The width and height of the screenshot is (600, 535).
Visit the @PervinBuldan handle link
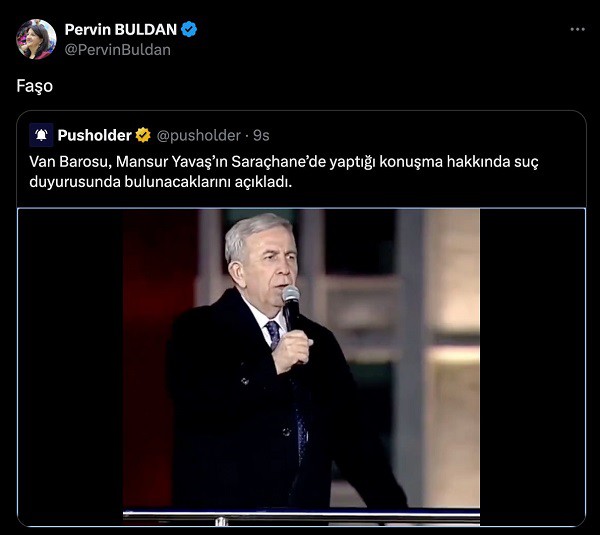[117, 50]
